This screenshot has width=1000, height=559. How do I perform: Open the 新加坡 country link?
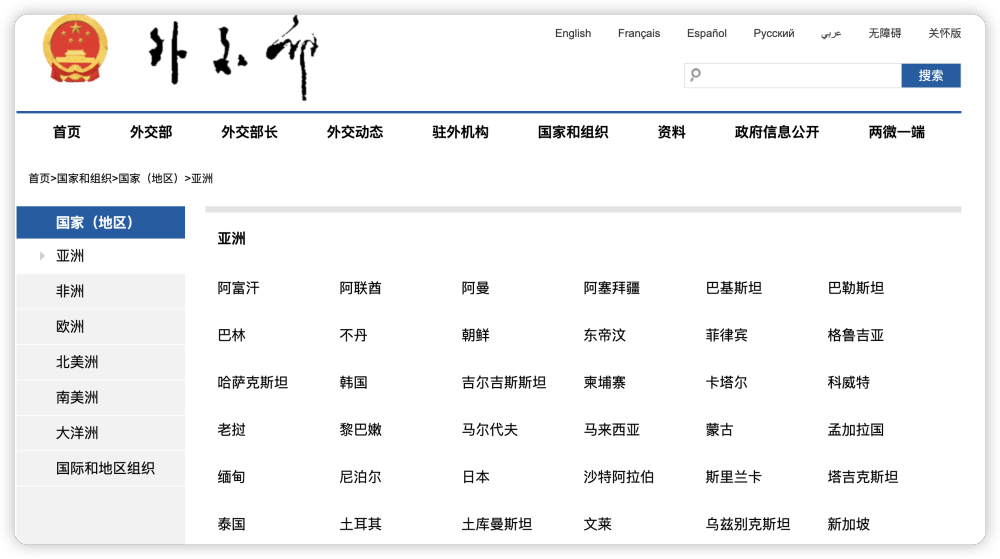coord(849,524)
